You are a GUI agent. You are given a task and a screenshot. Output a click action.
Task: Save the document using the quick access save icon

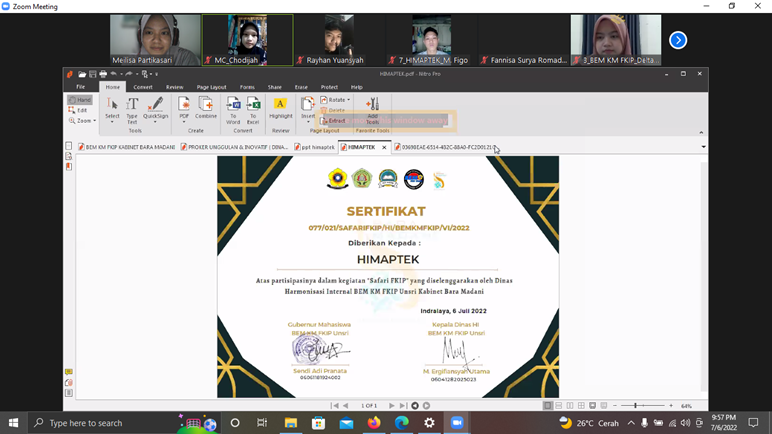[x=93, y=74]
